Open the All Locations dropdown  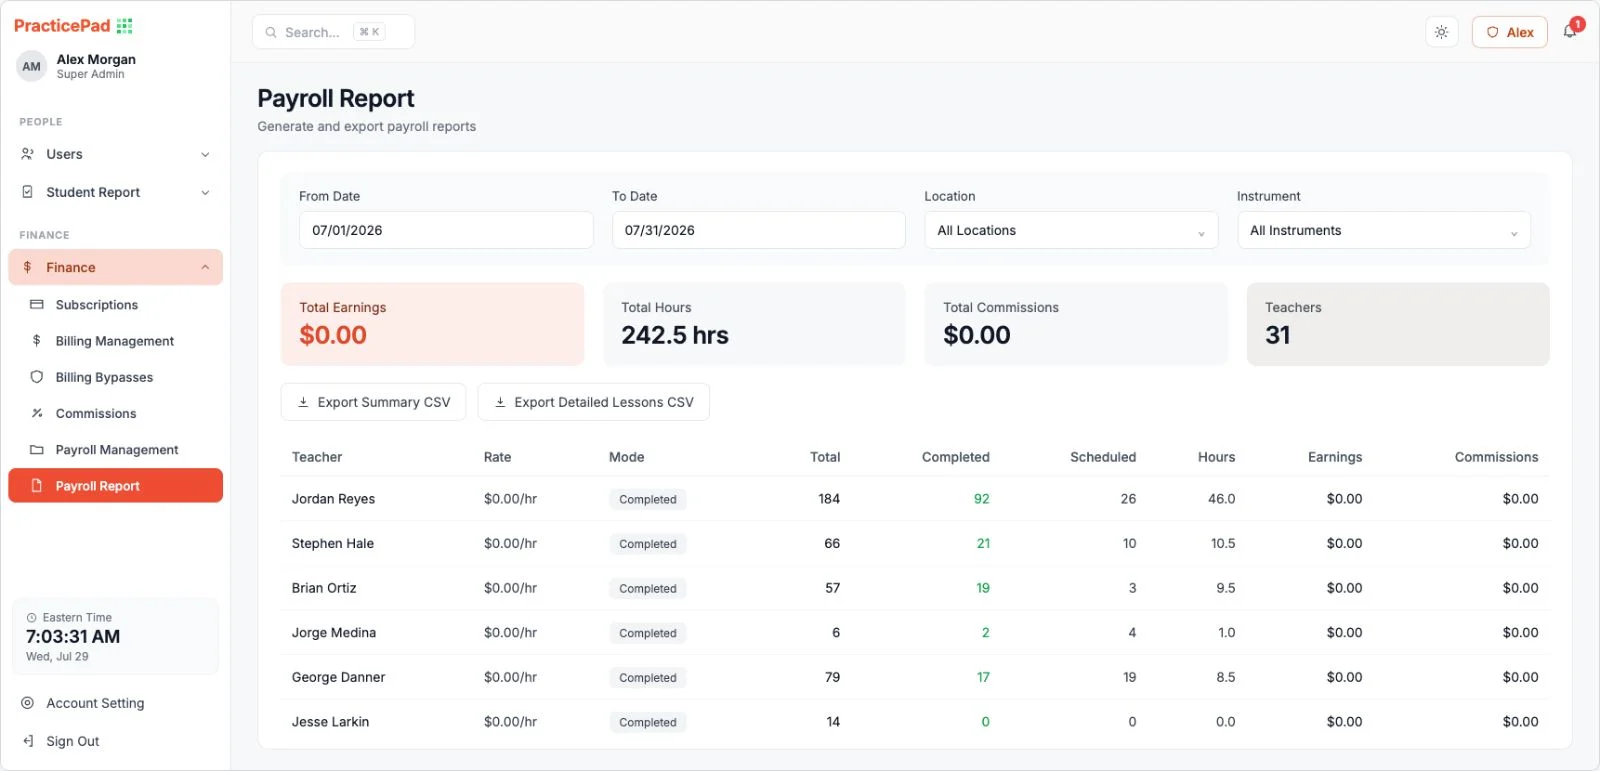coord(1071,230)
